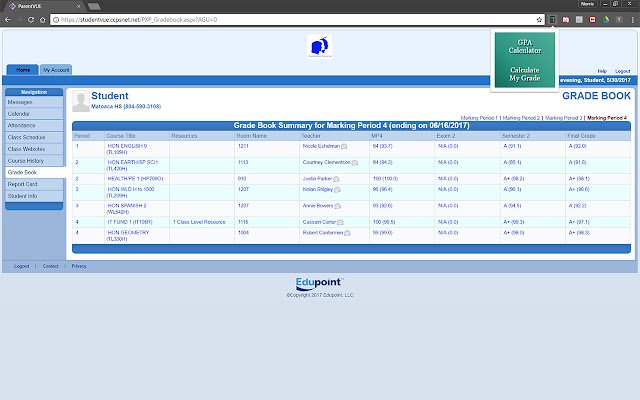Image resolution: width=640 pixels, height=400 pixels.
Task: Email teacher Annie Bowers via envelope icon
Action: click(x=338, y=206)
